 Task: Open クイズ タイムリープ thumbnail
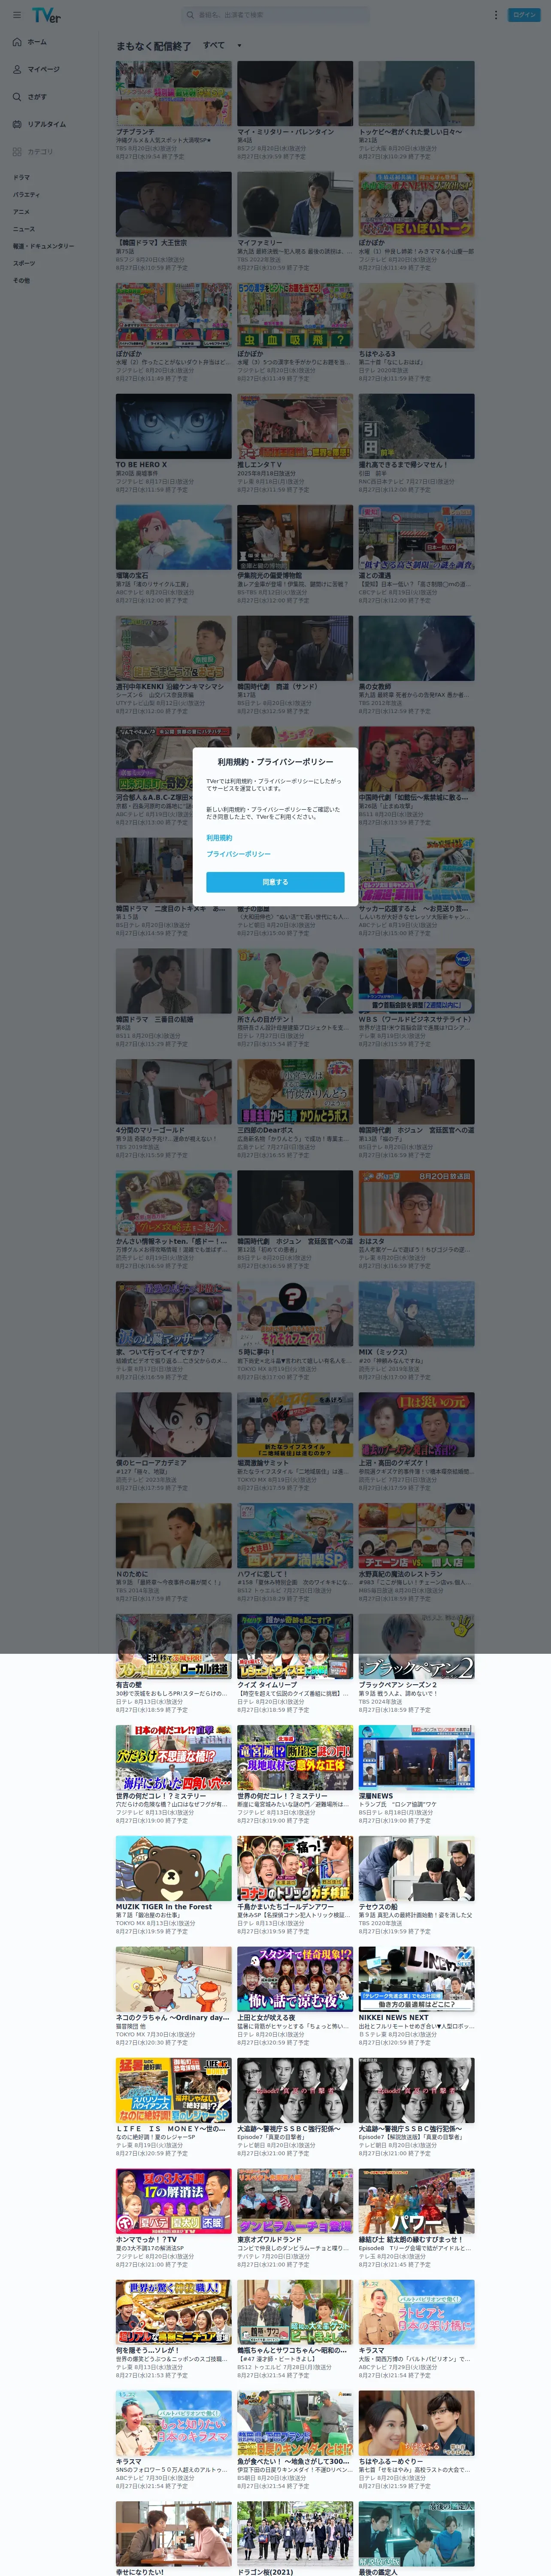295,1647
